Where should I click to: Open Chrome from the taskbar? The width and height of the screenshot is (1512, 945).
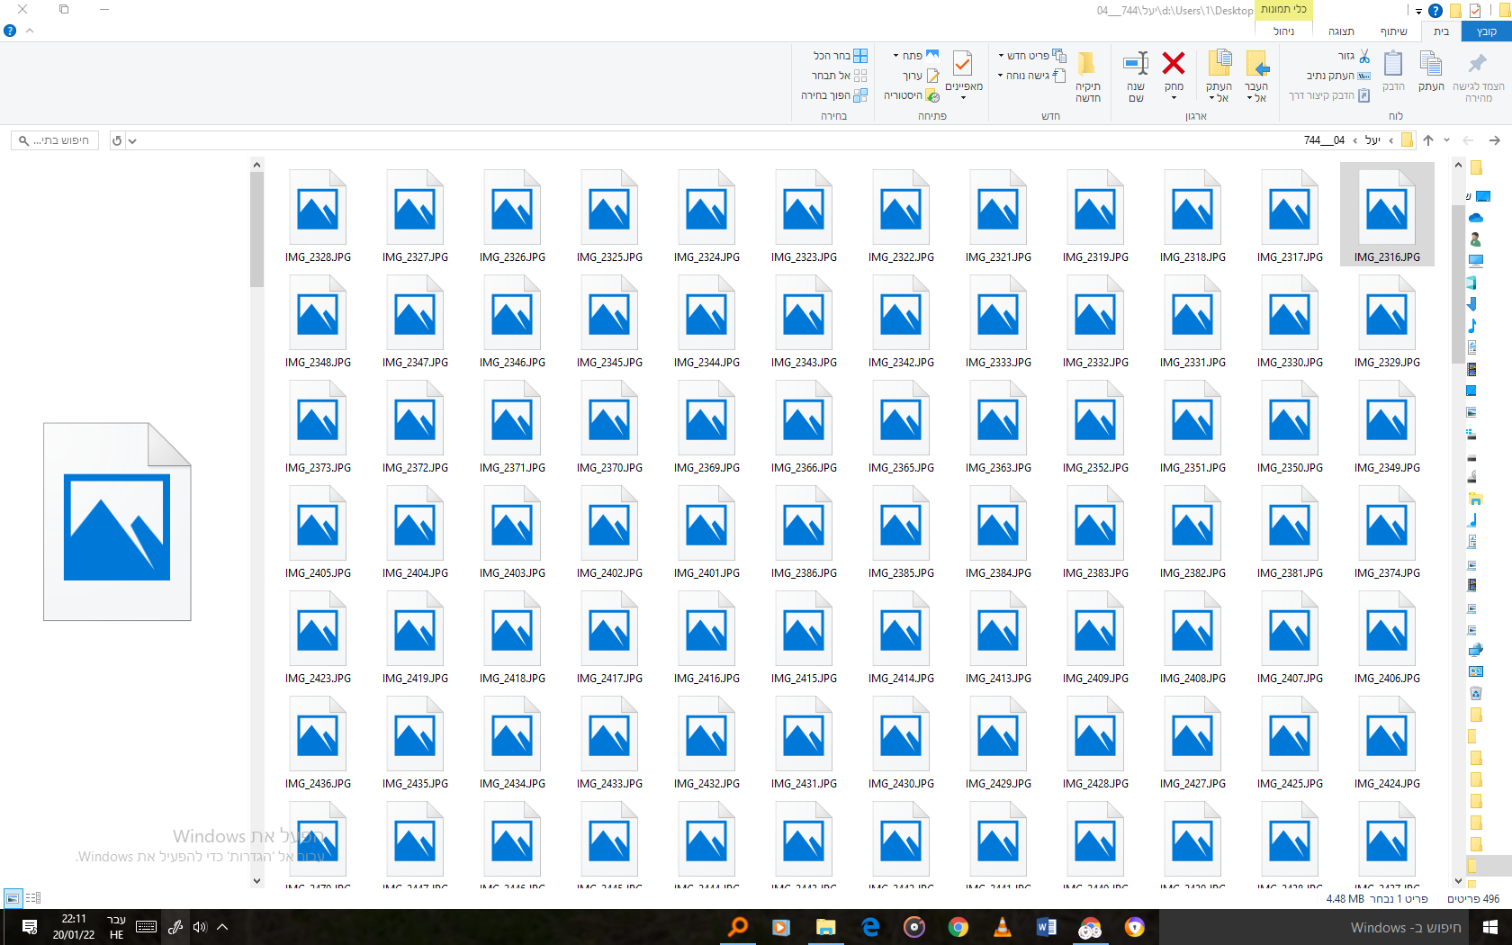click(x=958, y=927)
